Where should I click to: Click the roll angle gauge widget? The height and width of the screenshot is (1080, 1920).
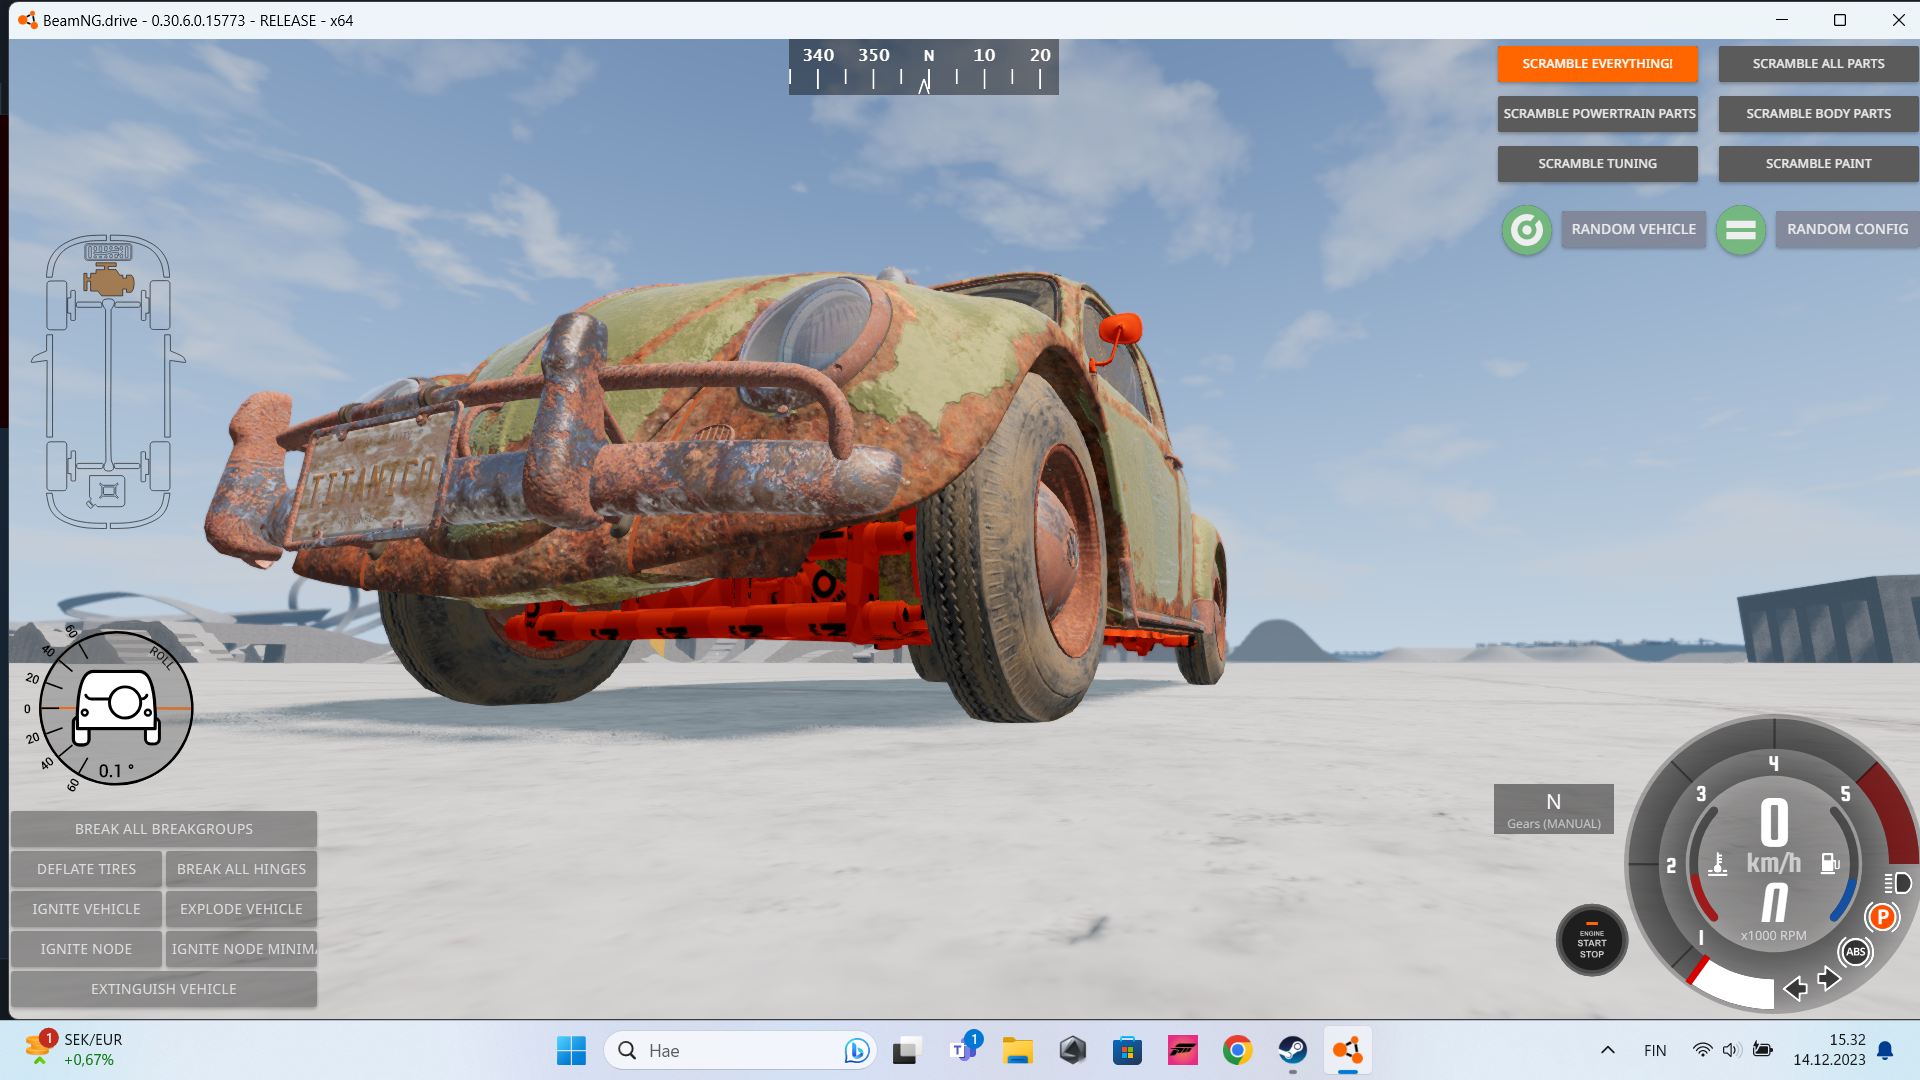pyautogui.click(x=116, y=708)
